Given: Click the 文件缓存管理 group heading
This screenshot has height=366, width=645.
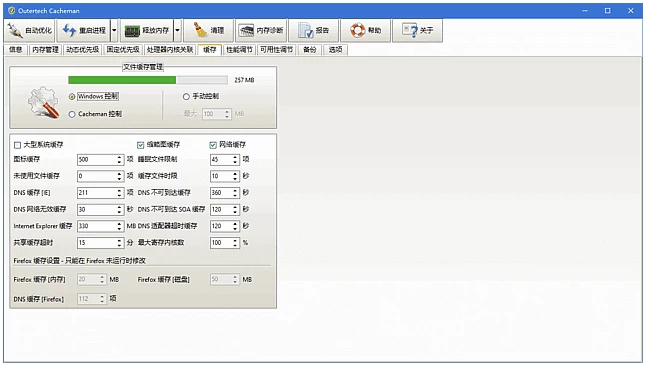Looking at the screenshot, I should [143, 67].
